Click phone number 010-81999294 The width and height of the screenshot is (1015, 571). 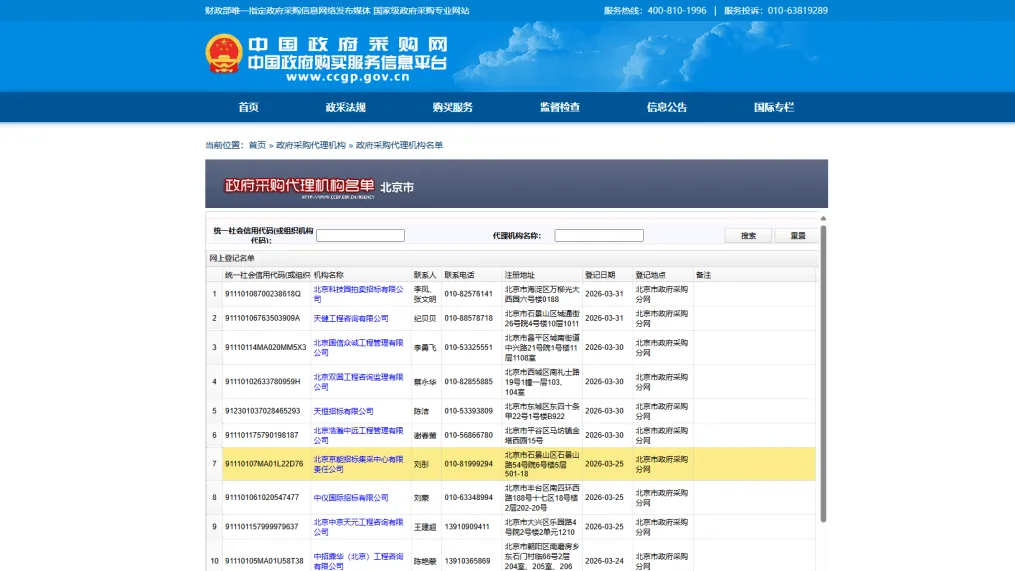point(469,464)
